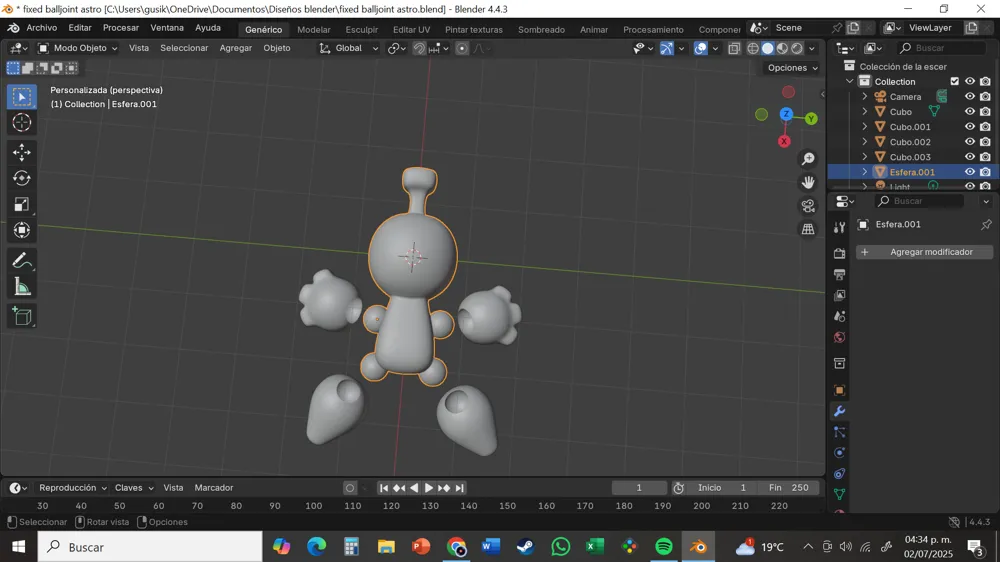Hide Cubo.002 with its eye icon
The width and height of the screenshot is (1000, 562).
[969, 142]
